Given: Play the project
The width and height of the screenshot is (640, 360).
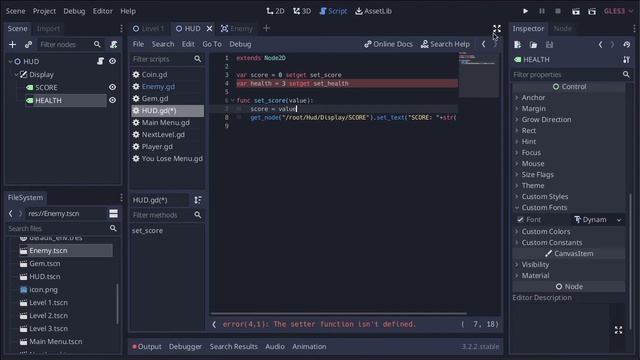Looking at the screenshot, I should pos(525,11).
